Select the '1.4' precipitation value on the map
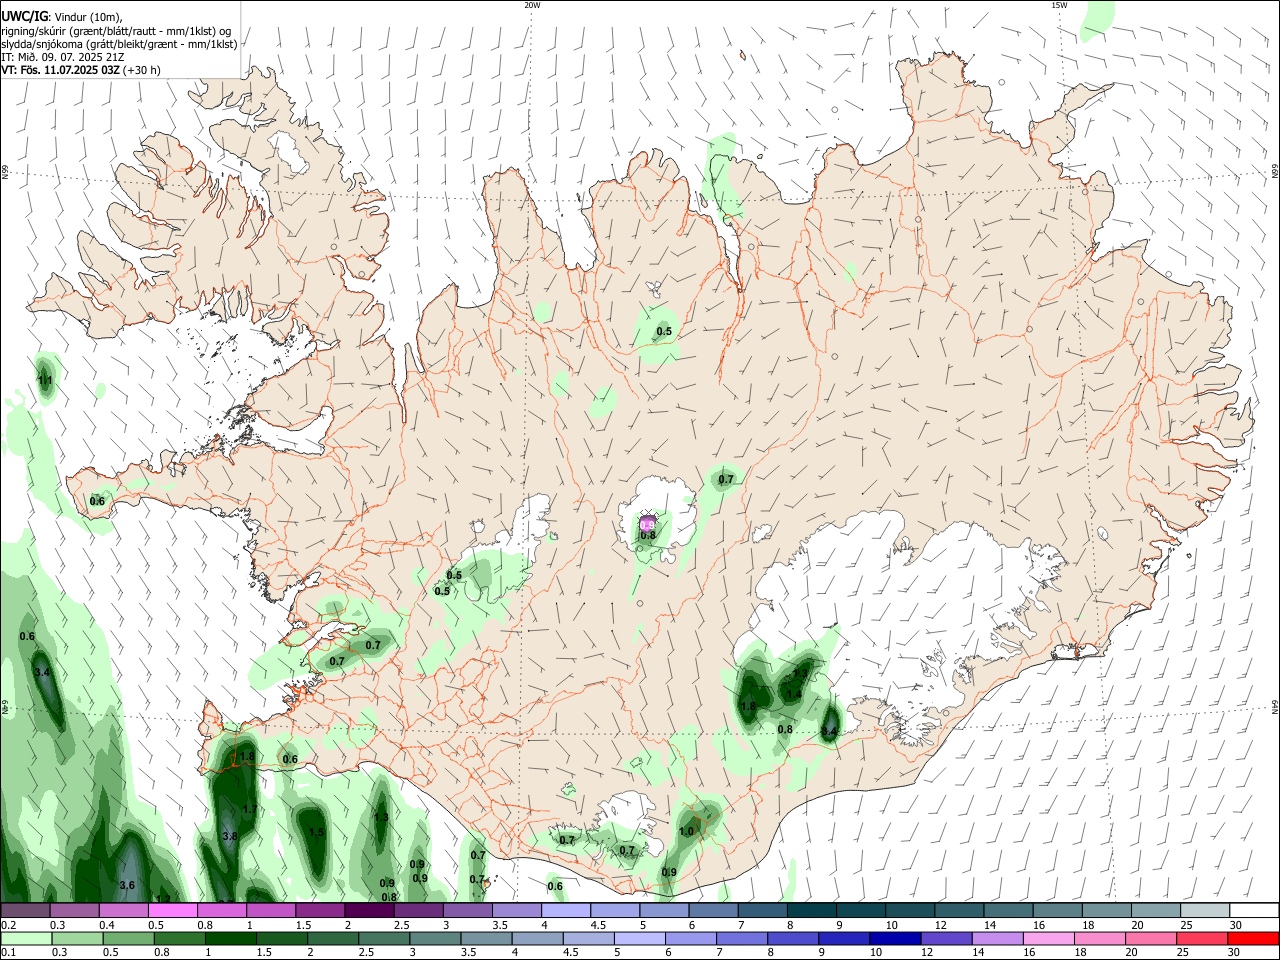The width and height of the screenshot is (1280, 960). pyautogui.click(x=794, y=694)
